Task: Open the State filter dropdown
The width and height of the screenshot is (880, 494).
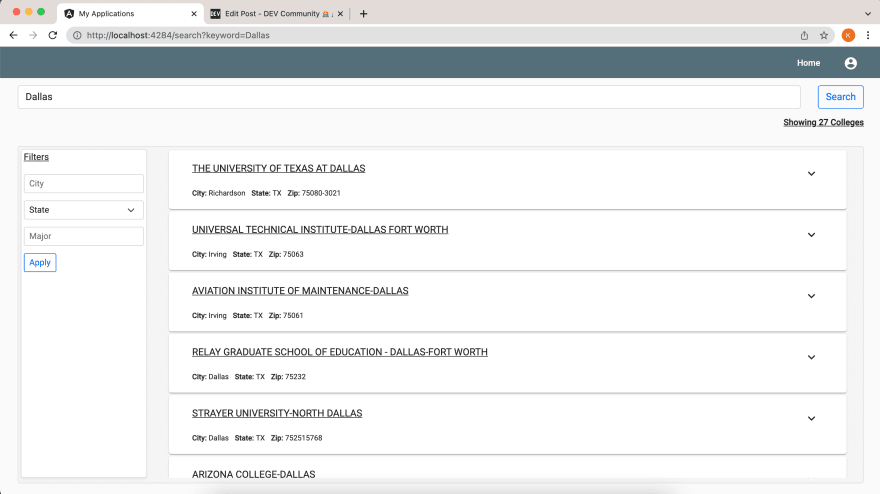Action: (x=84, y=210)
